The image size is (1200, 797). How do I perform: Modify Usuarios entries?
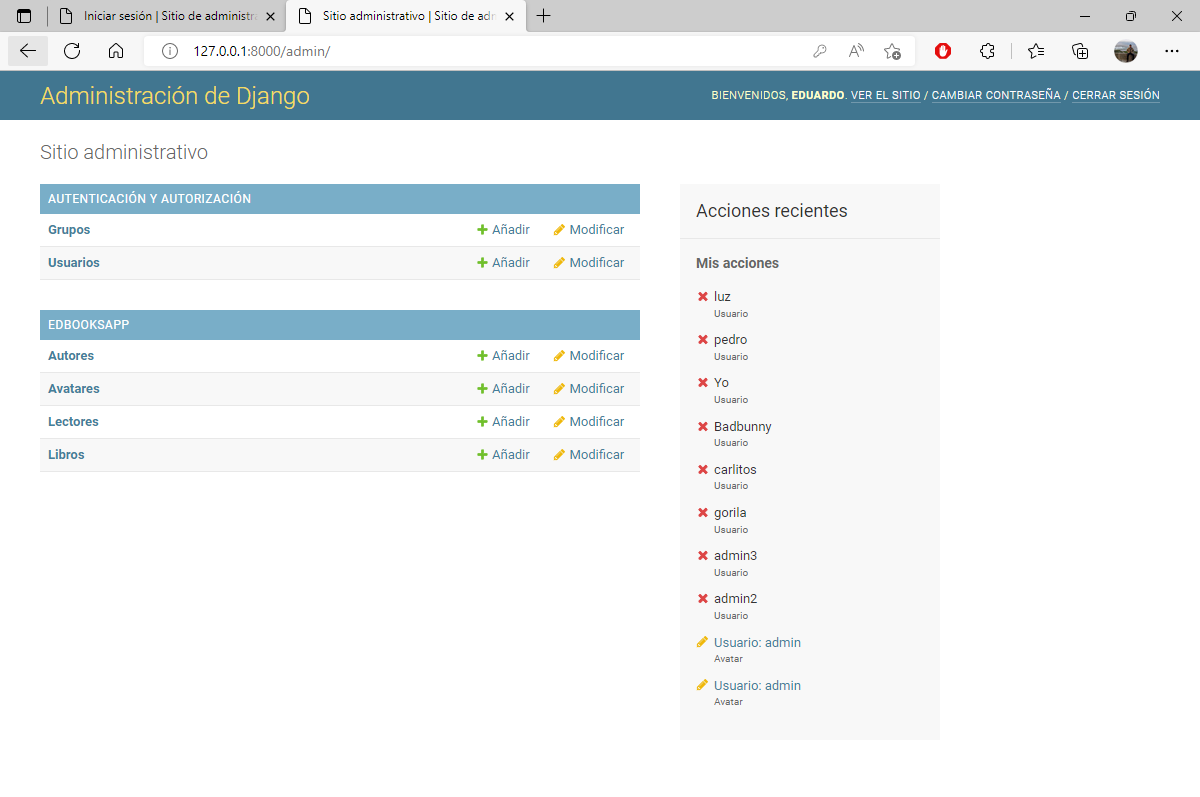(589, 263)
